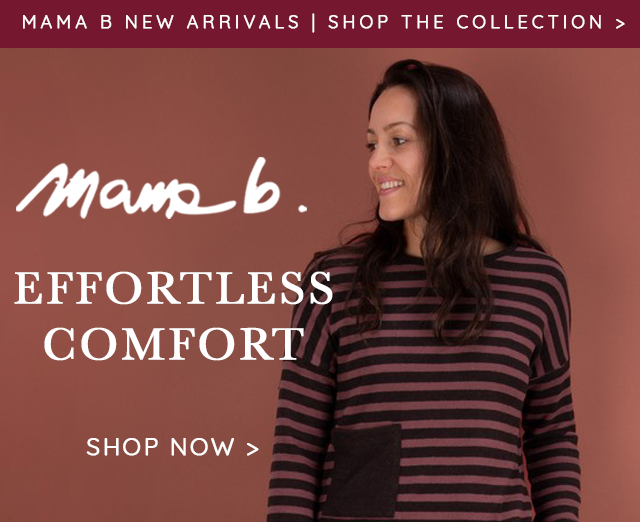Click the chevron arrow after SHOP NOW
The image size is (640, 522).
[x=253, y=449]
